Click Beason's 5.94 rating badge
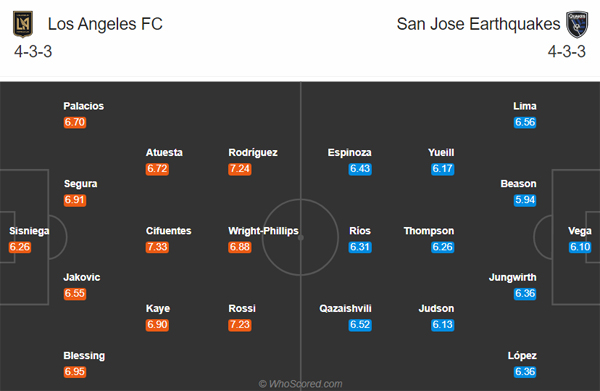This screenshot has width=600, height=391. (525, 200)
